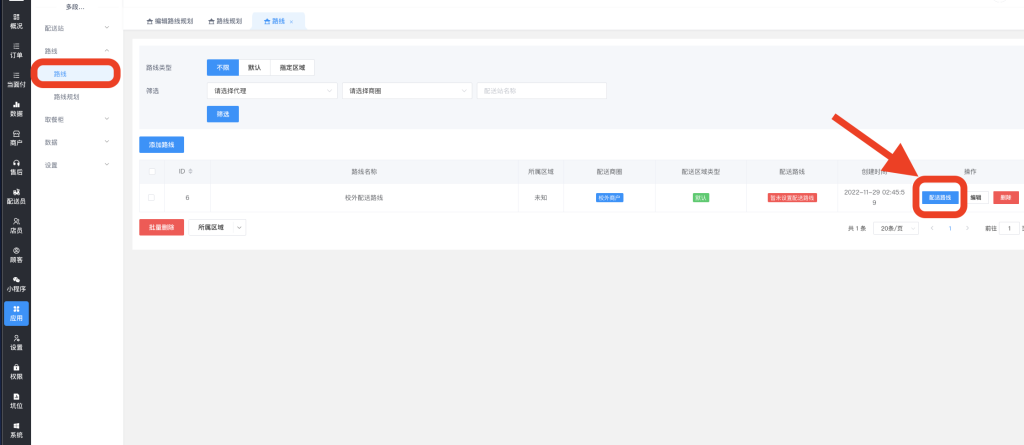Click the blue 配送路线 action button

coord(940,198)
